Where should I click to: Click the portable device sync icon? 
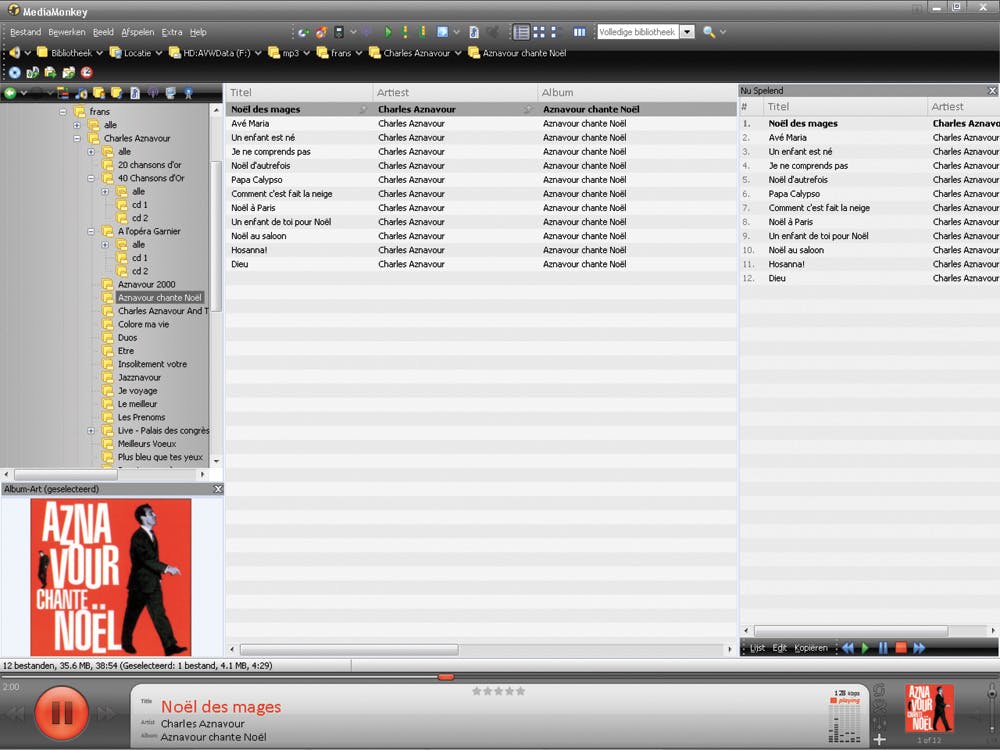339,32
